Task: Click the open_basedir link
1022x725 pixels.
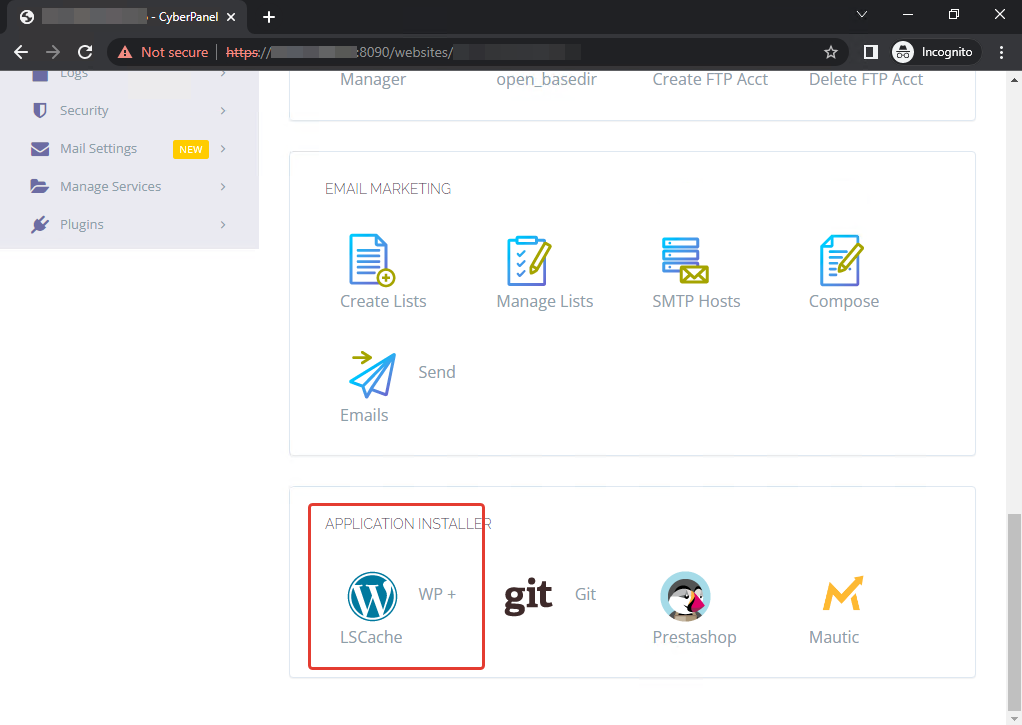Action: click(x=547, y=80)
